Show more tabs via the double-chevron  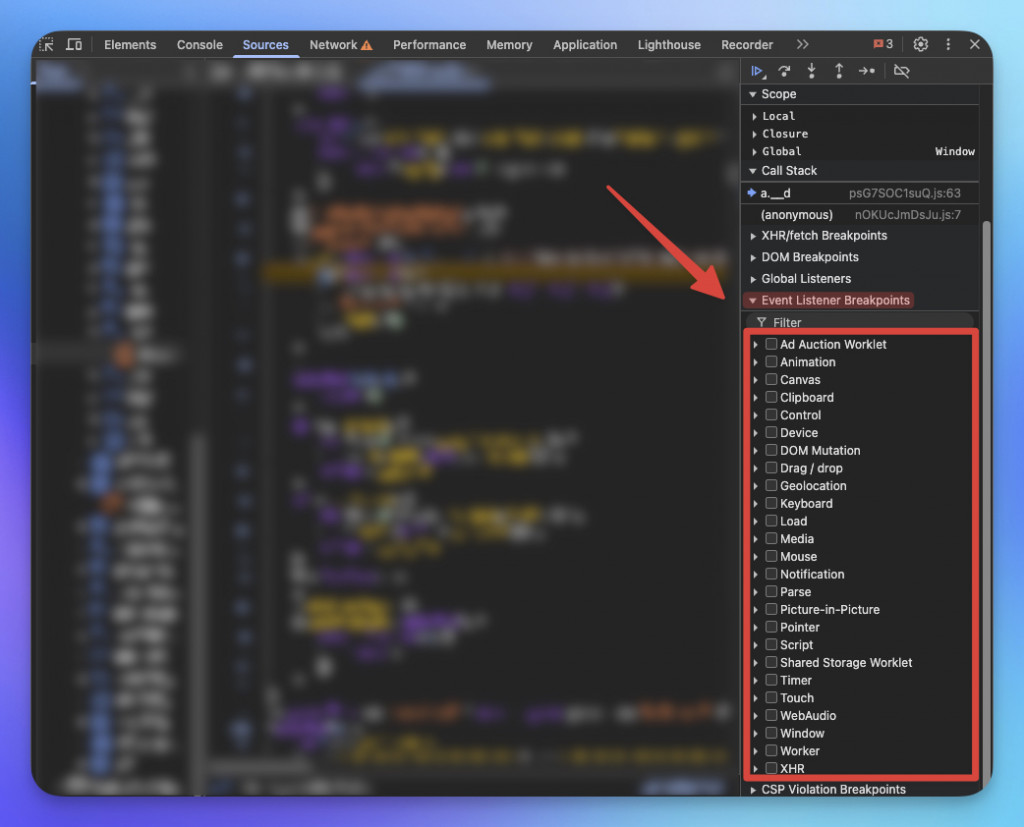click(x=803, y=44)
